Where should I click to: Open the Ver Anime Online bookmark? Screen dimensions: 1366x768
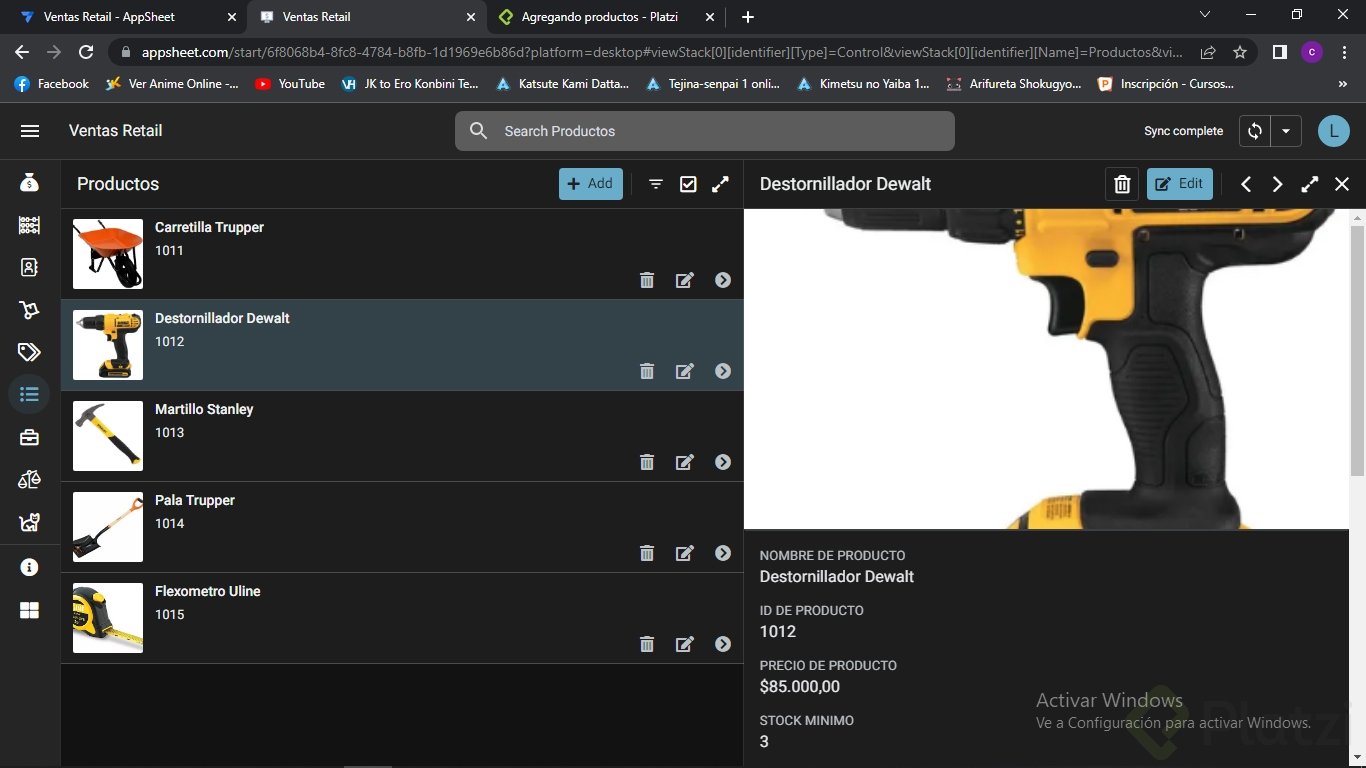(172, 84)
